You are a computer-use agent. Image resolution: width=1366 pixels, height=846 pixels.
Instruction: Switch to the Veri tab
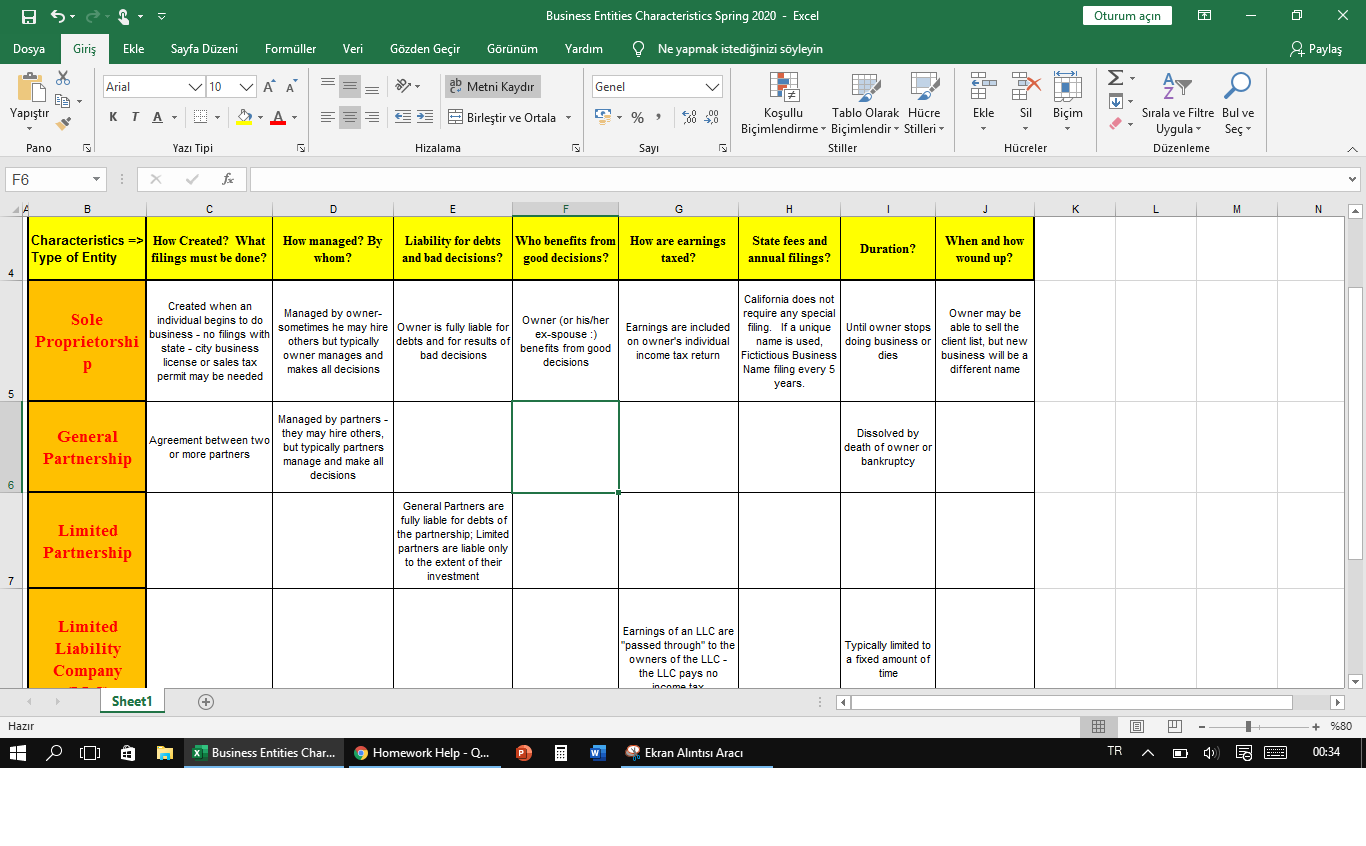tap(353, 49)
